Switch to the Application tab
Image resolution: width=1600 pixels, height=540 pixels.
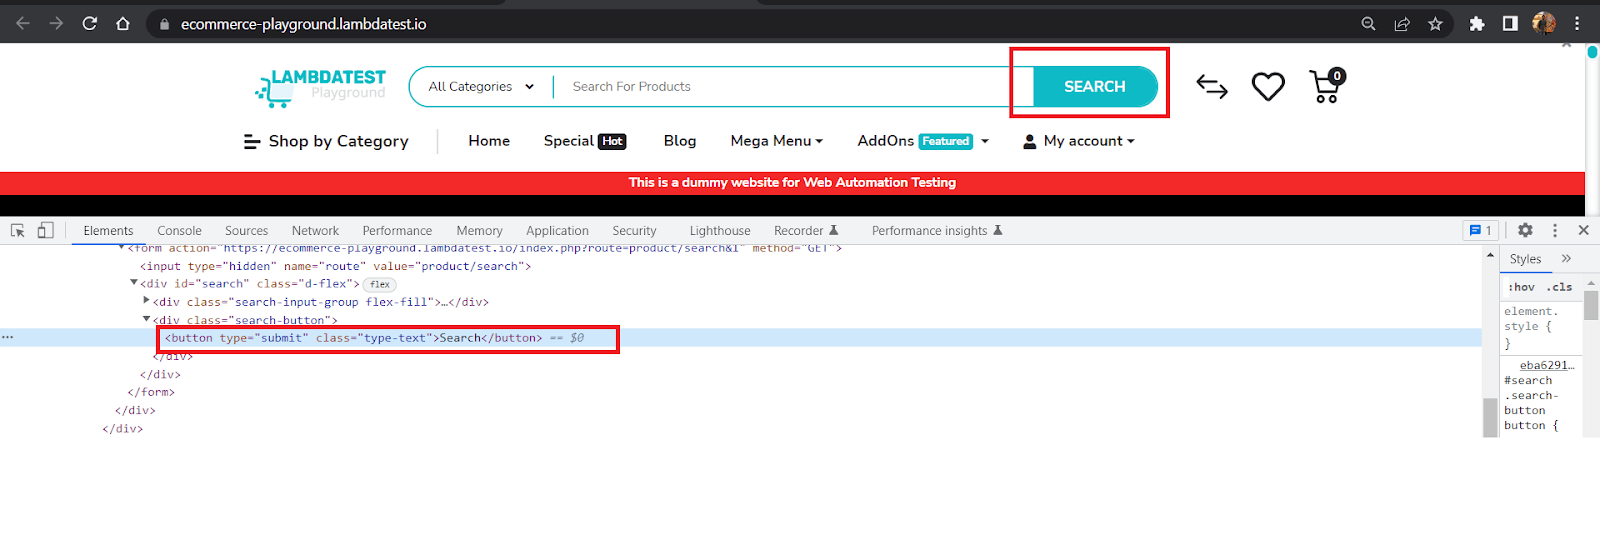click(557, 231)
